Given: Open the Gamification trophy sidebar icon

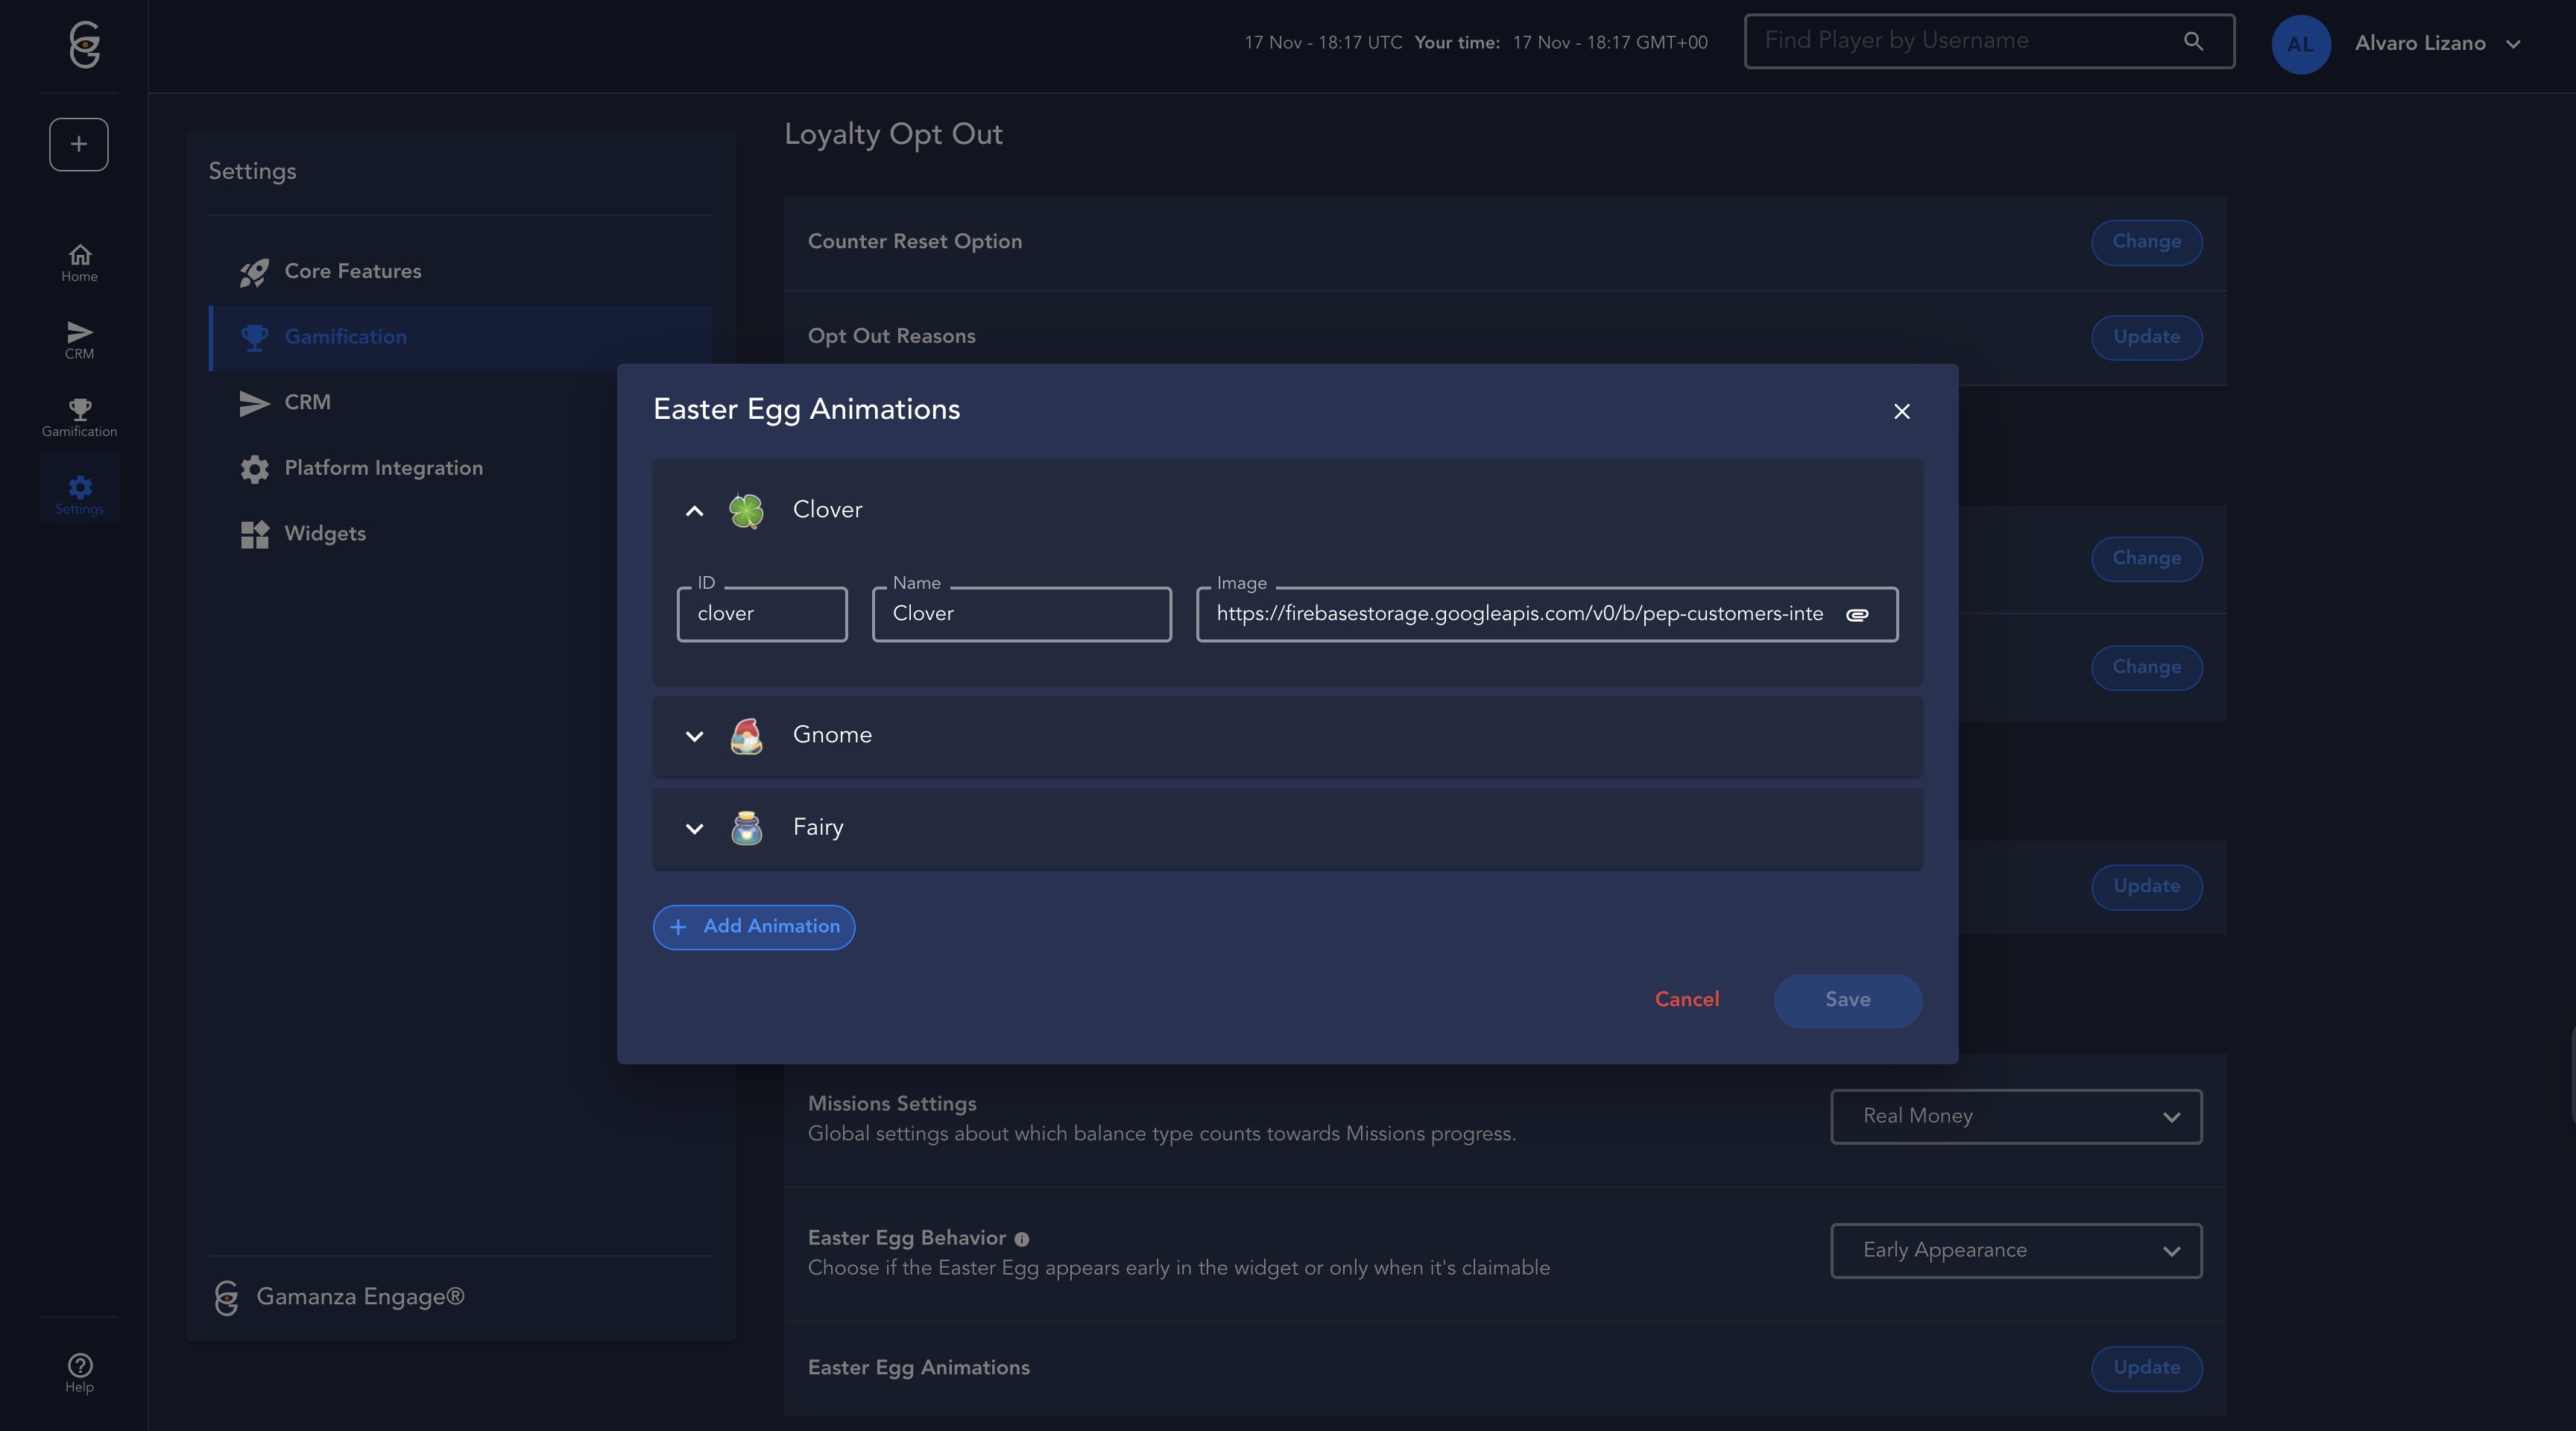Looking at the screenshot, I should (79, 417).
